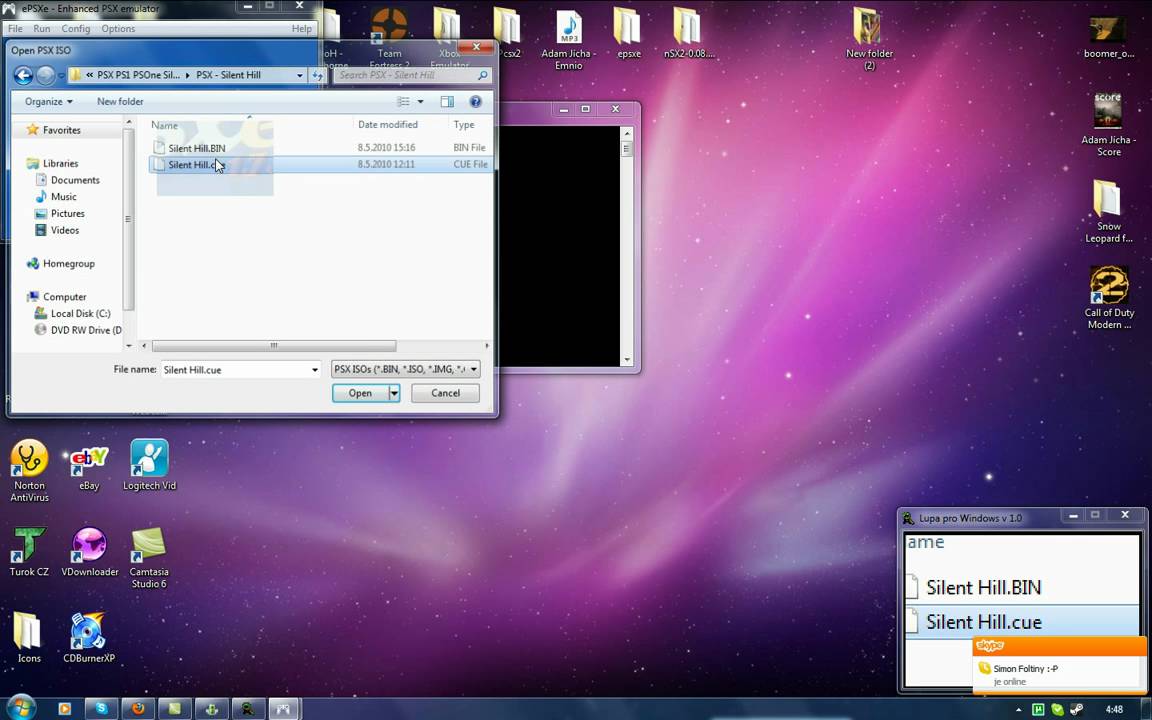Click the search magnifier icon in dialog
Viewport: 1152px width, 720px height.
click(x=483, y=75)
